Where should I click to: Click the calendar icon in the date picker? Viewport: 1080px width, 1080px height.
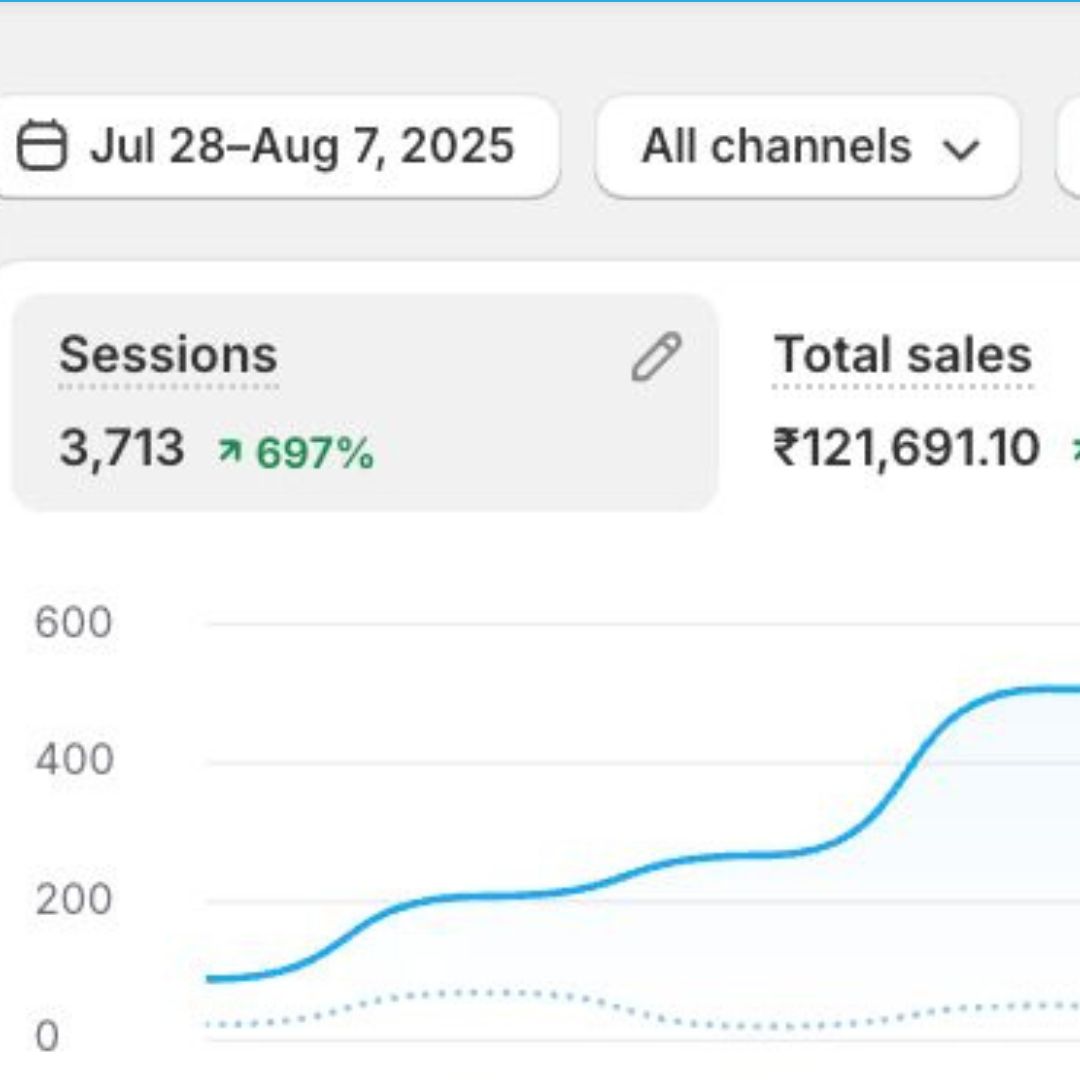point(42,147)
